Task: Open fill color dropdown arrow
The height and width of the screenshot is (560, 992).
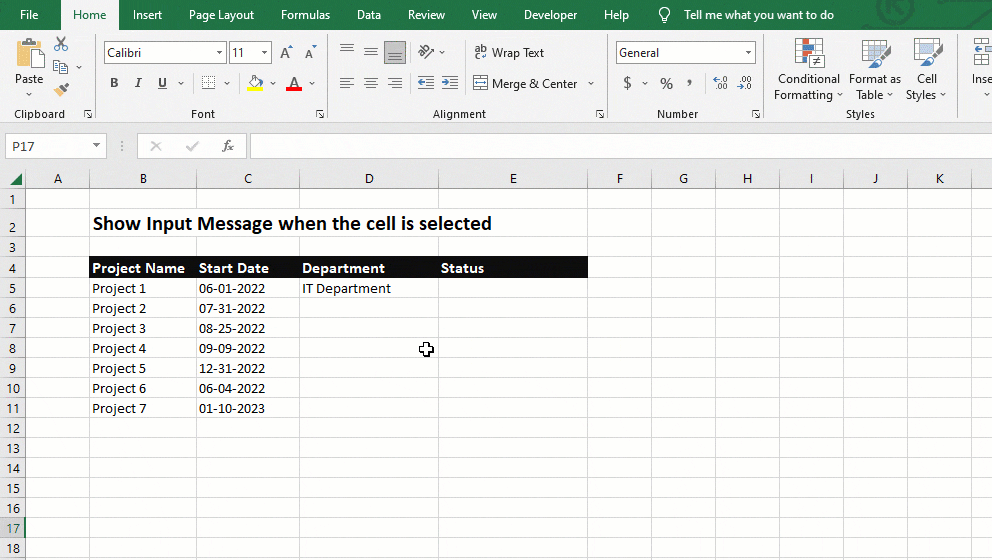Action: 273,83
